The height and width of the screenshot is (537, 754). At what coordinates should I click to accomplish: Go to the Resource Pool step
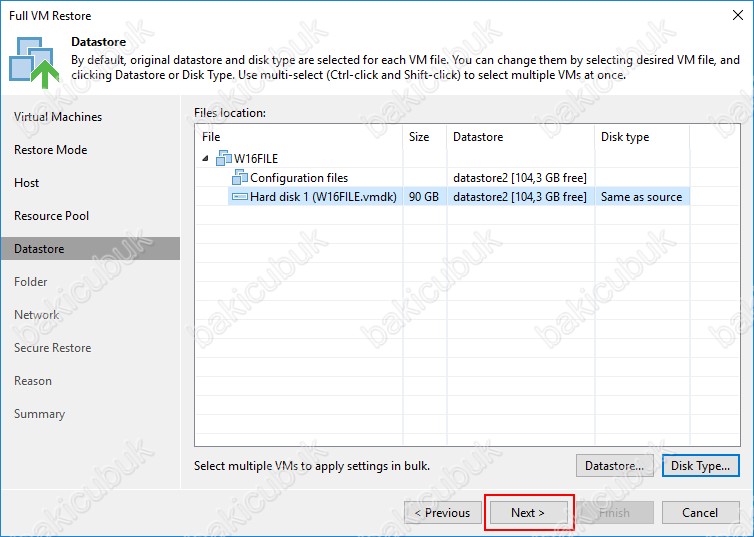point(51,216)
